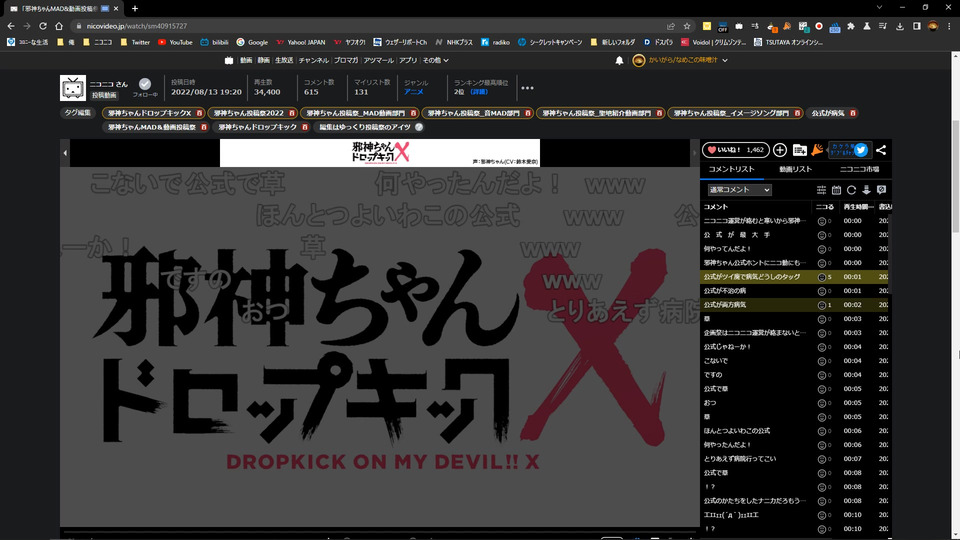Click the 邪神ちゃんMAD&動画投稿祭 tag

(x=152, y=127)
